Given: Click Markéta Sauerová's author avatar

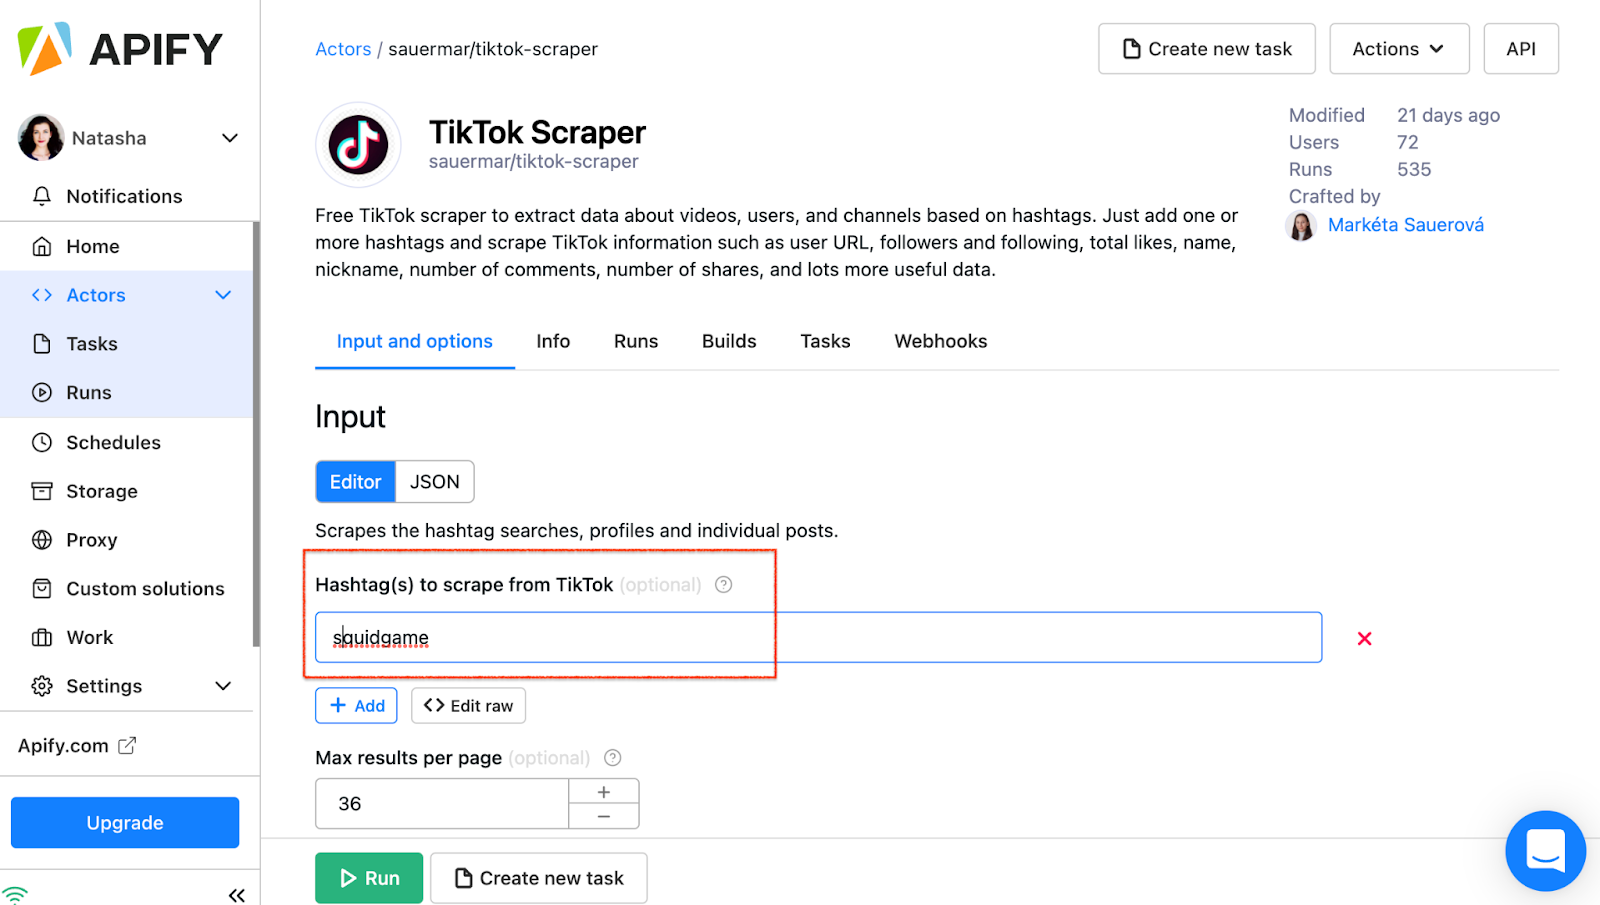Looking at the screenshot, I should point(1301,226).
